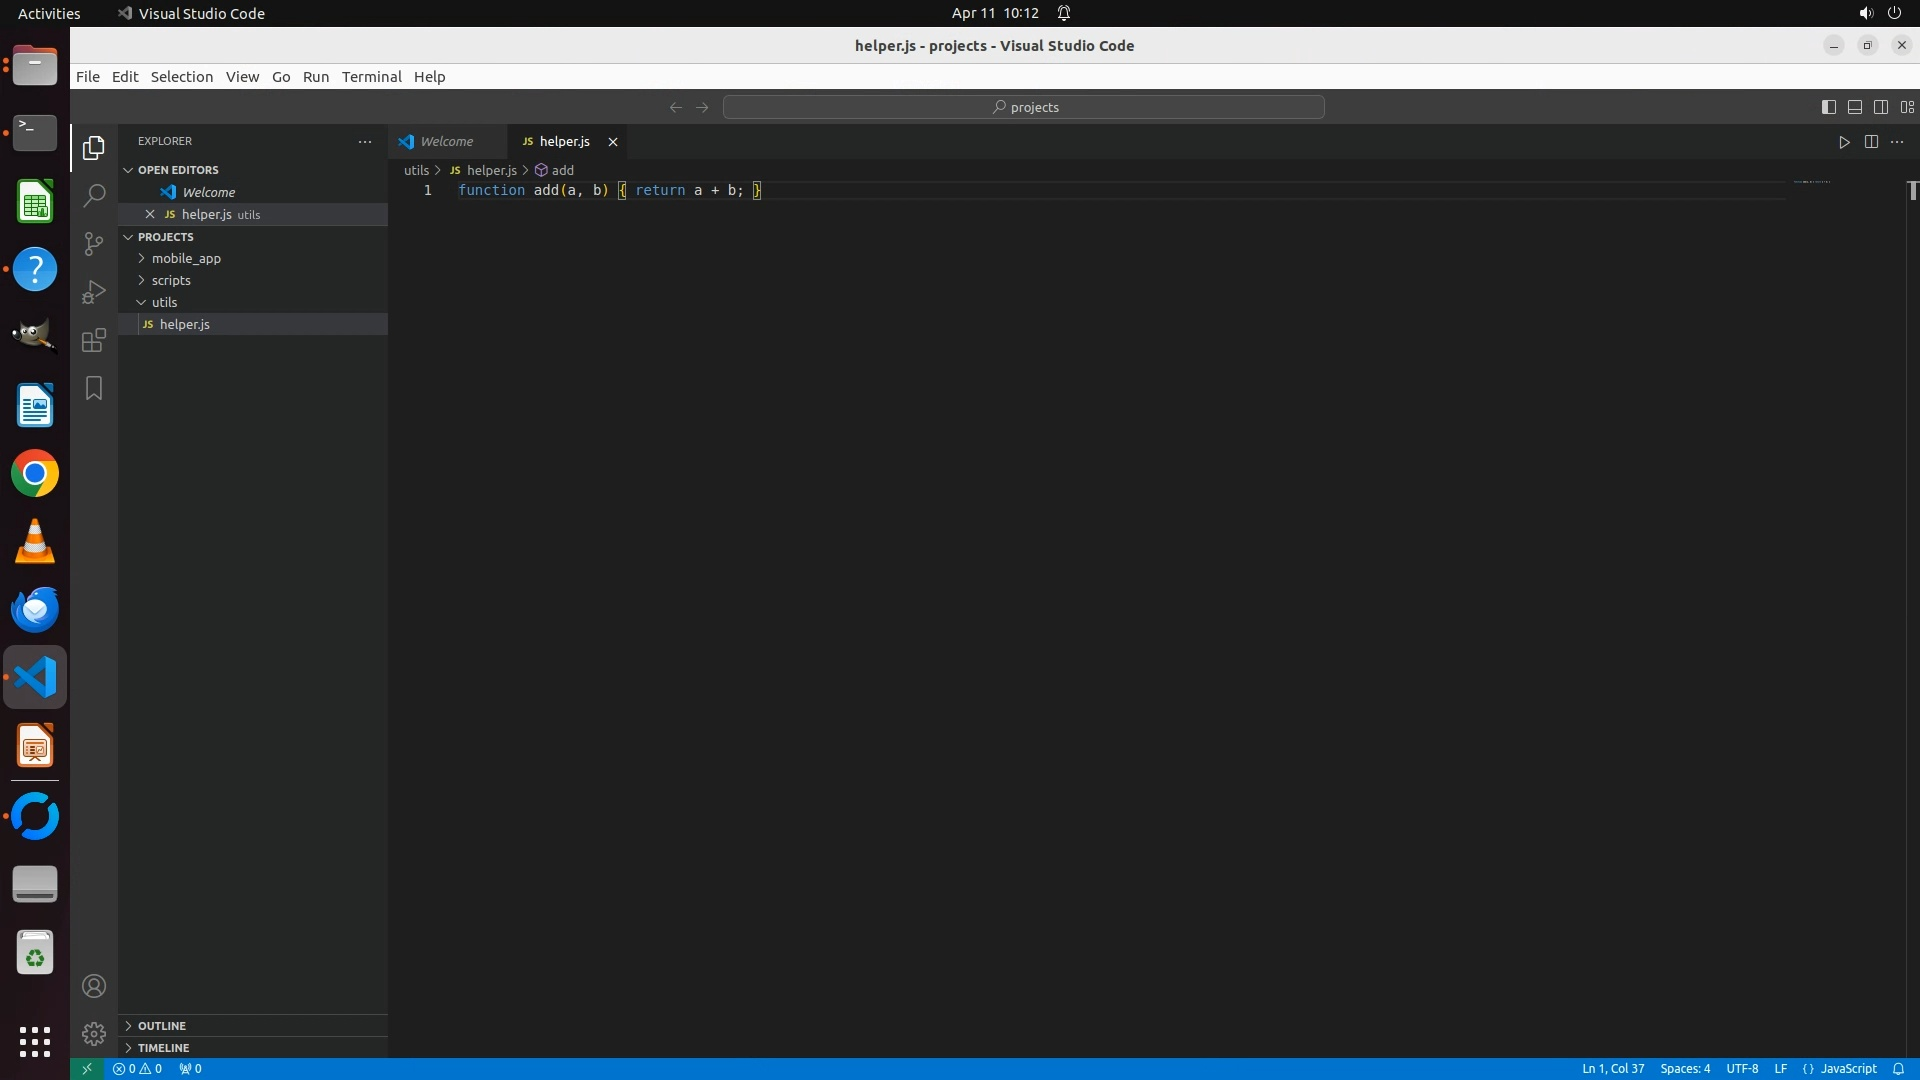1920x1080 pixels.
Task: Collapse the utils folder
Action: pyautogui.click(x=164, y=302)
